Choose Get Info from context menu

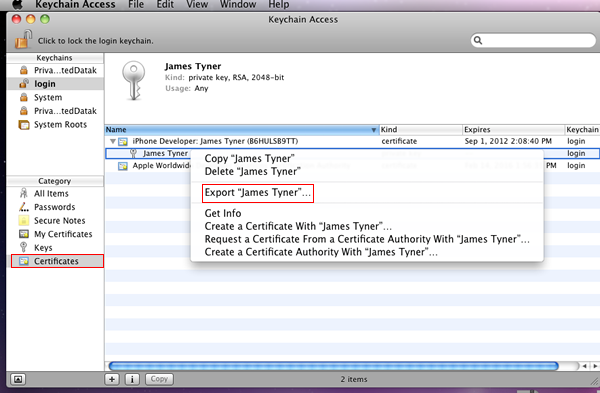pos(223,213)
